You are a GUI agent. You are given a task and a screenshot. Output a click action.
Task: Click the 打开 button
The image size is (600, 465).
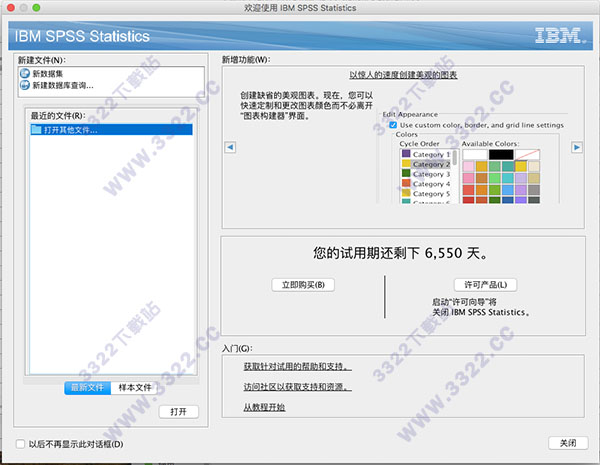tap(179, 411)
